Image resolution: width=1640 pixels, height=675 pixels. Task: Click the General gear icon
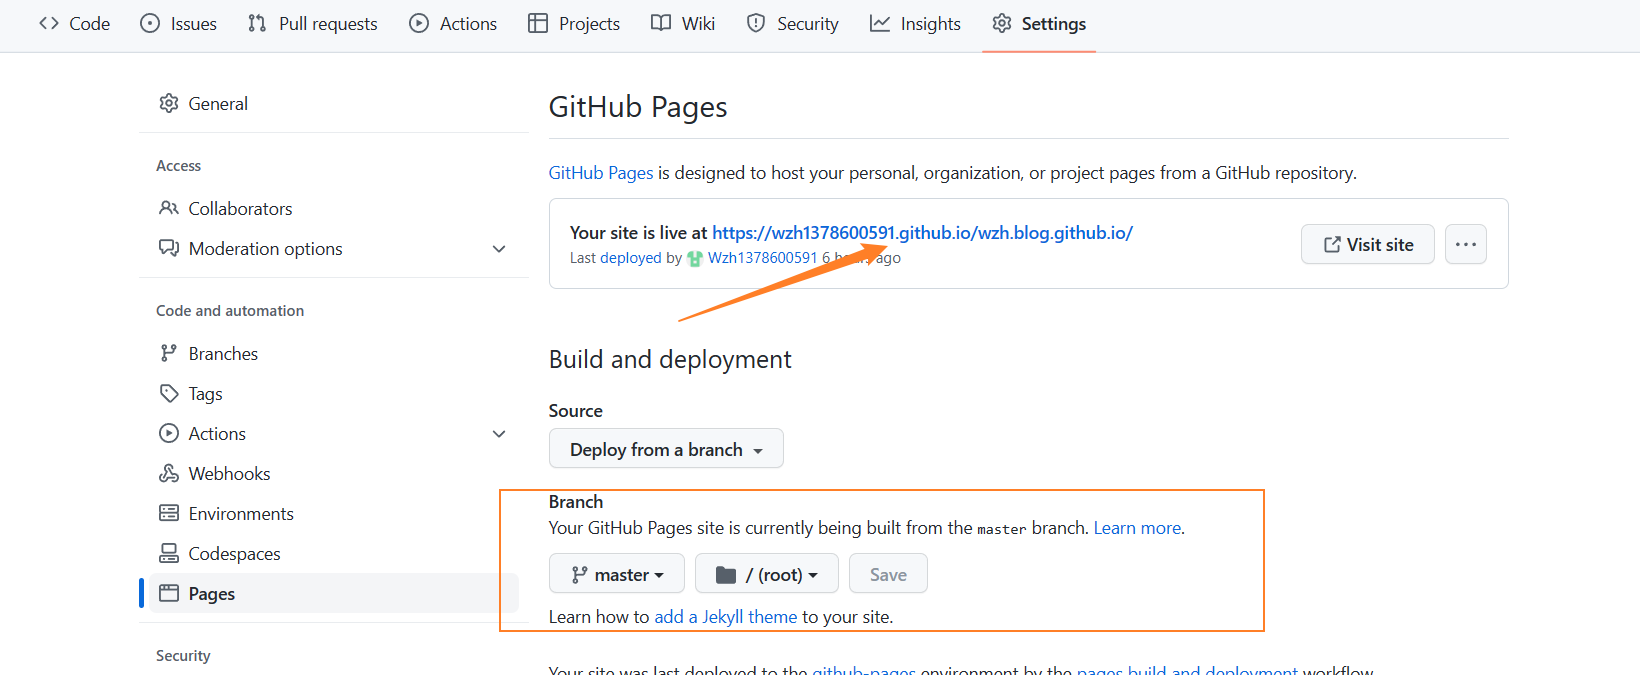pos(169,103)
